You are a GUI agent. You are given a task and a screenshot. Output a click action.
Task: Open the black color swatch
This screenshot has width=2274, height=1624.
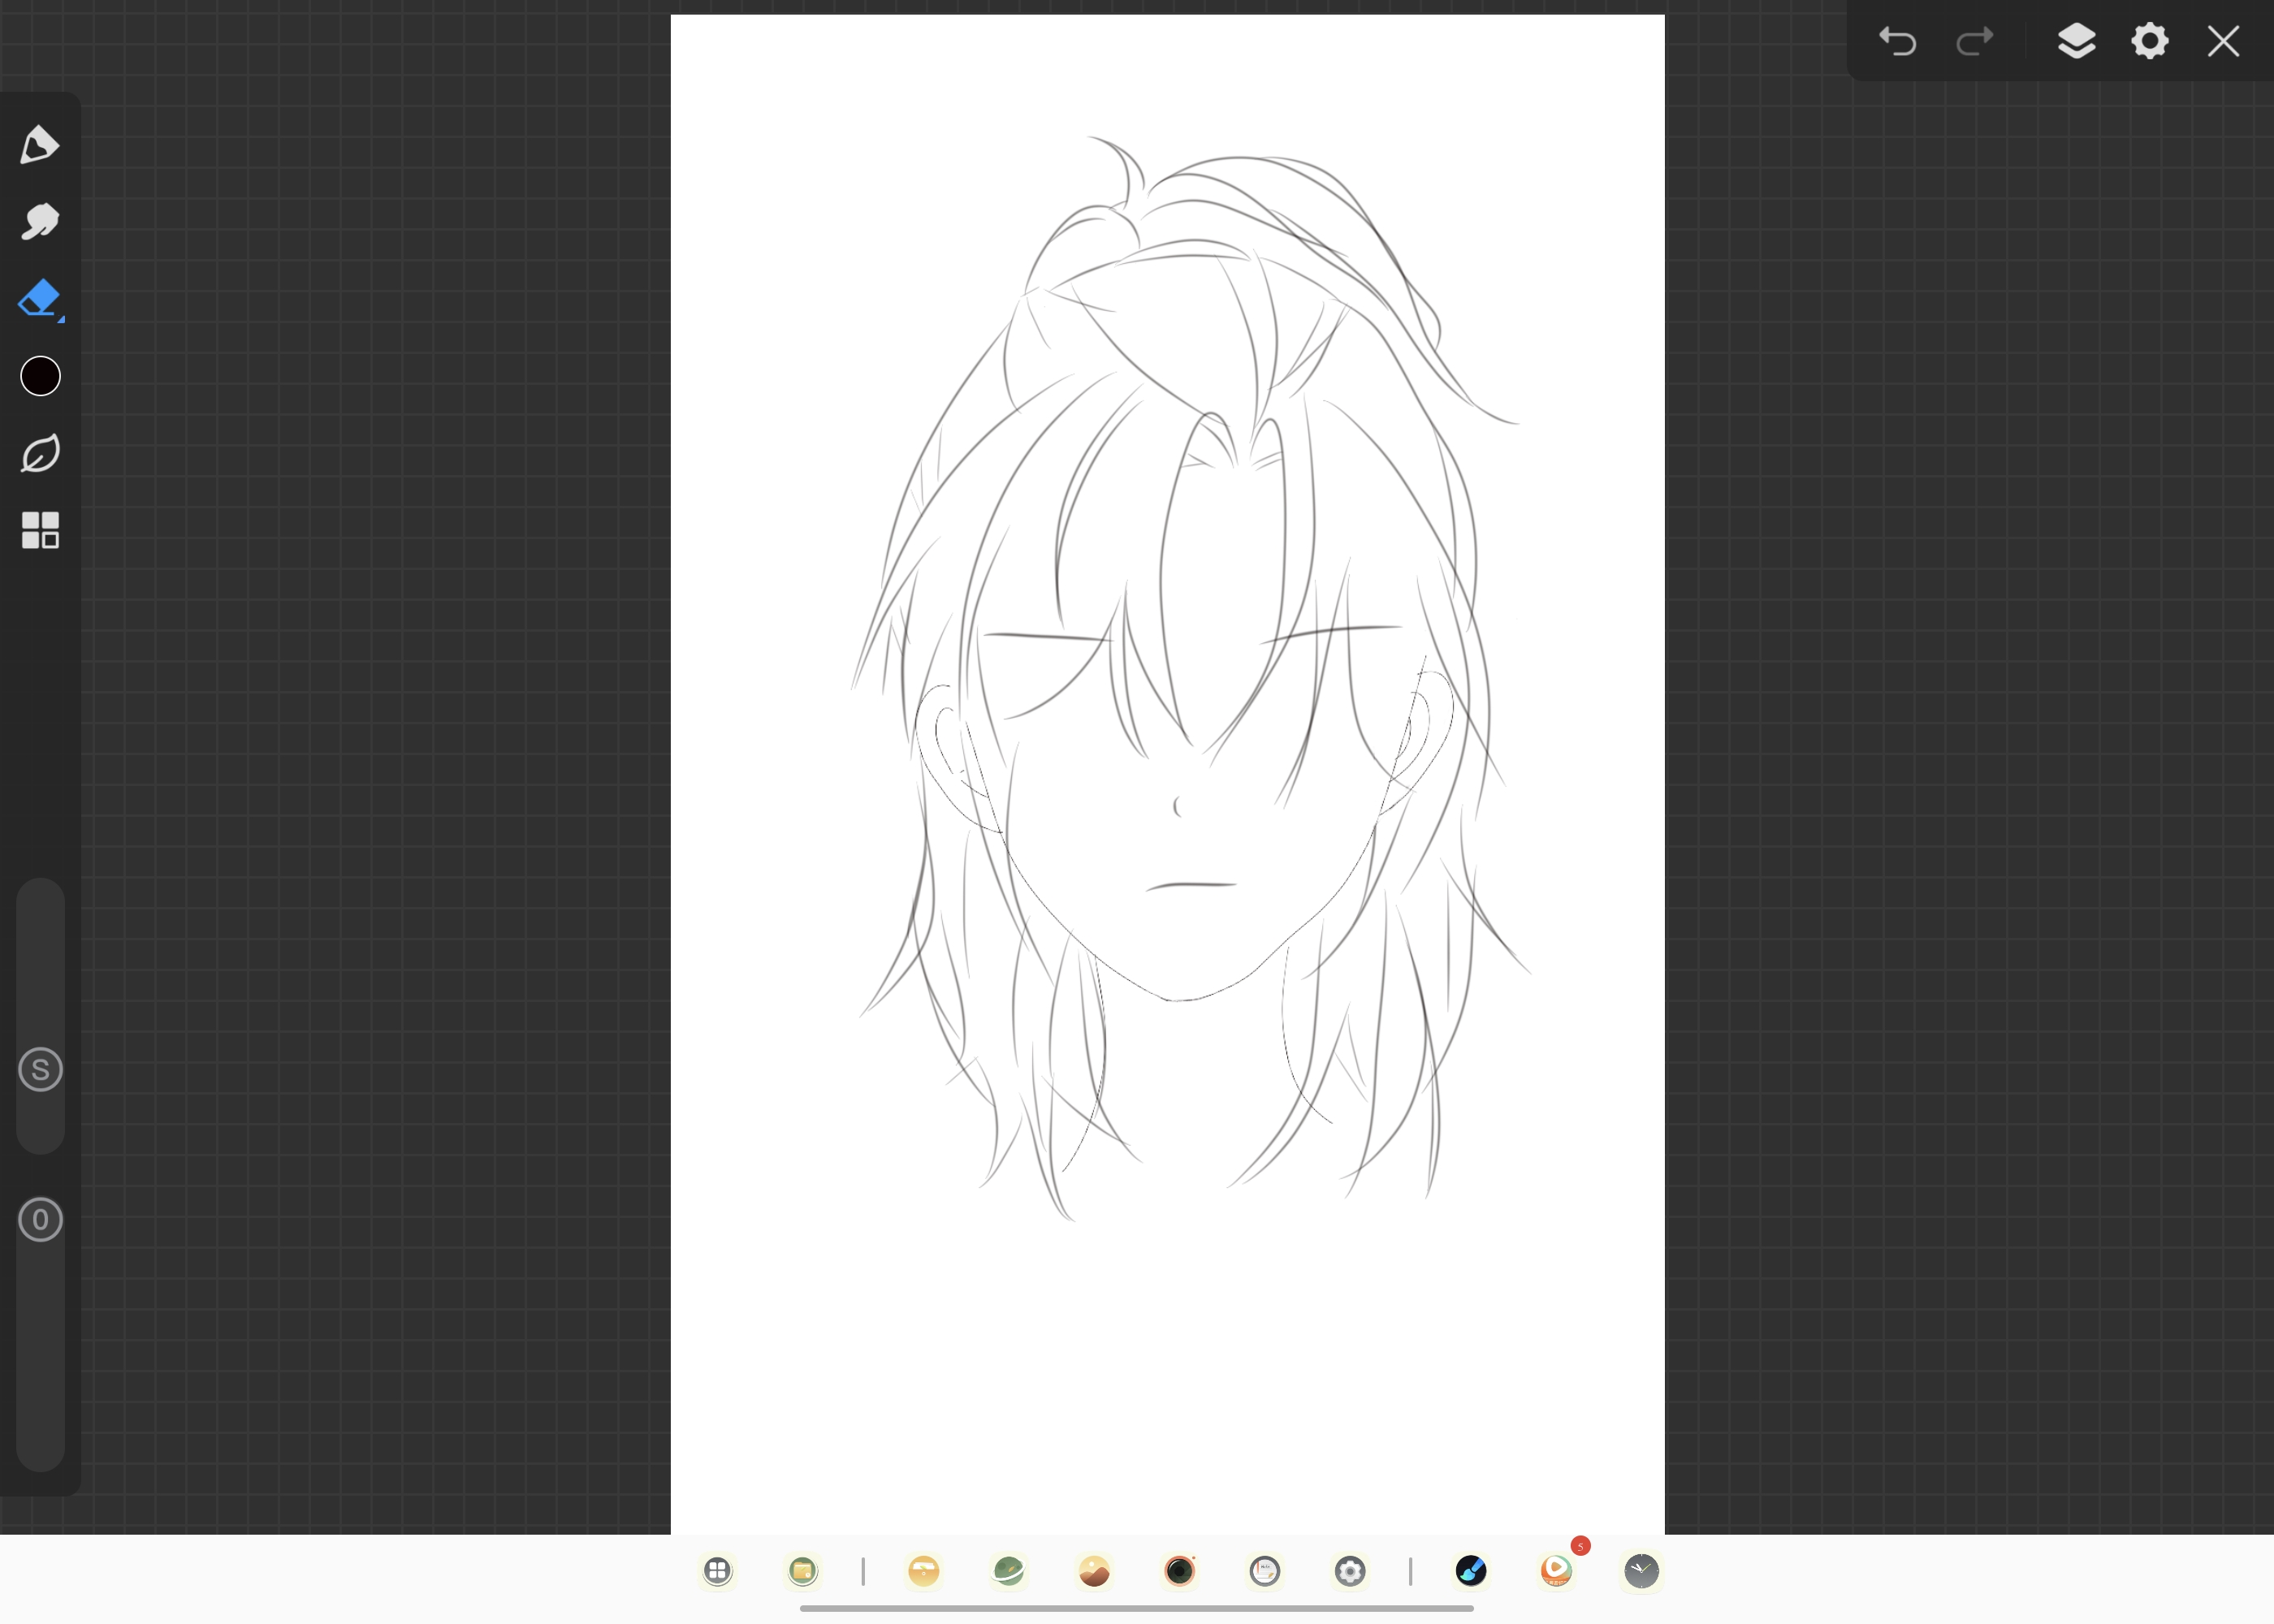click(x=40, y=376)
